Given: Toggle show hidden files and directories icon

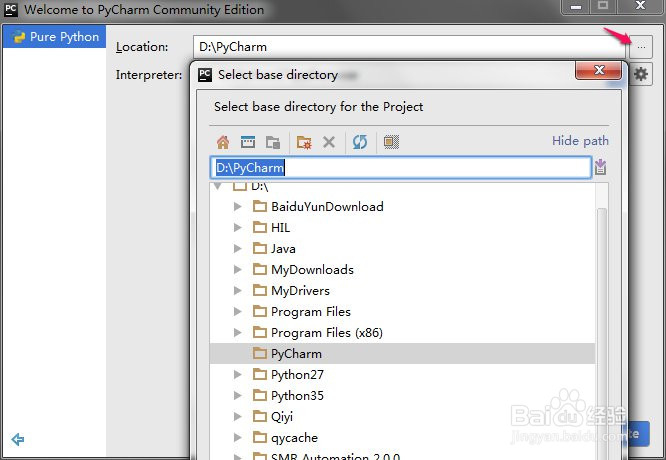Looking at the screenshot, I should (391, 142).
